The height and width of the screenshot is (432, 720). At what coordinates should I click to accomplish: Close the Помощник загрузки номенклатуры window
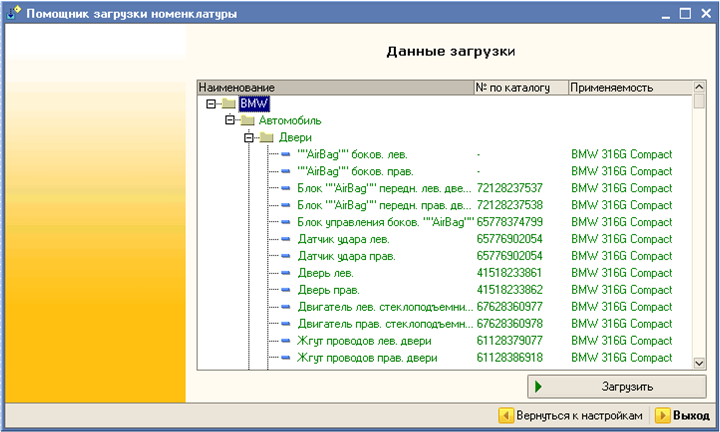706,13
